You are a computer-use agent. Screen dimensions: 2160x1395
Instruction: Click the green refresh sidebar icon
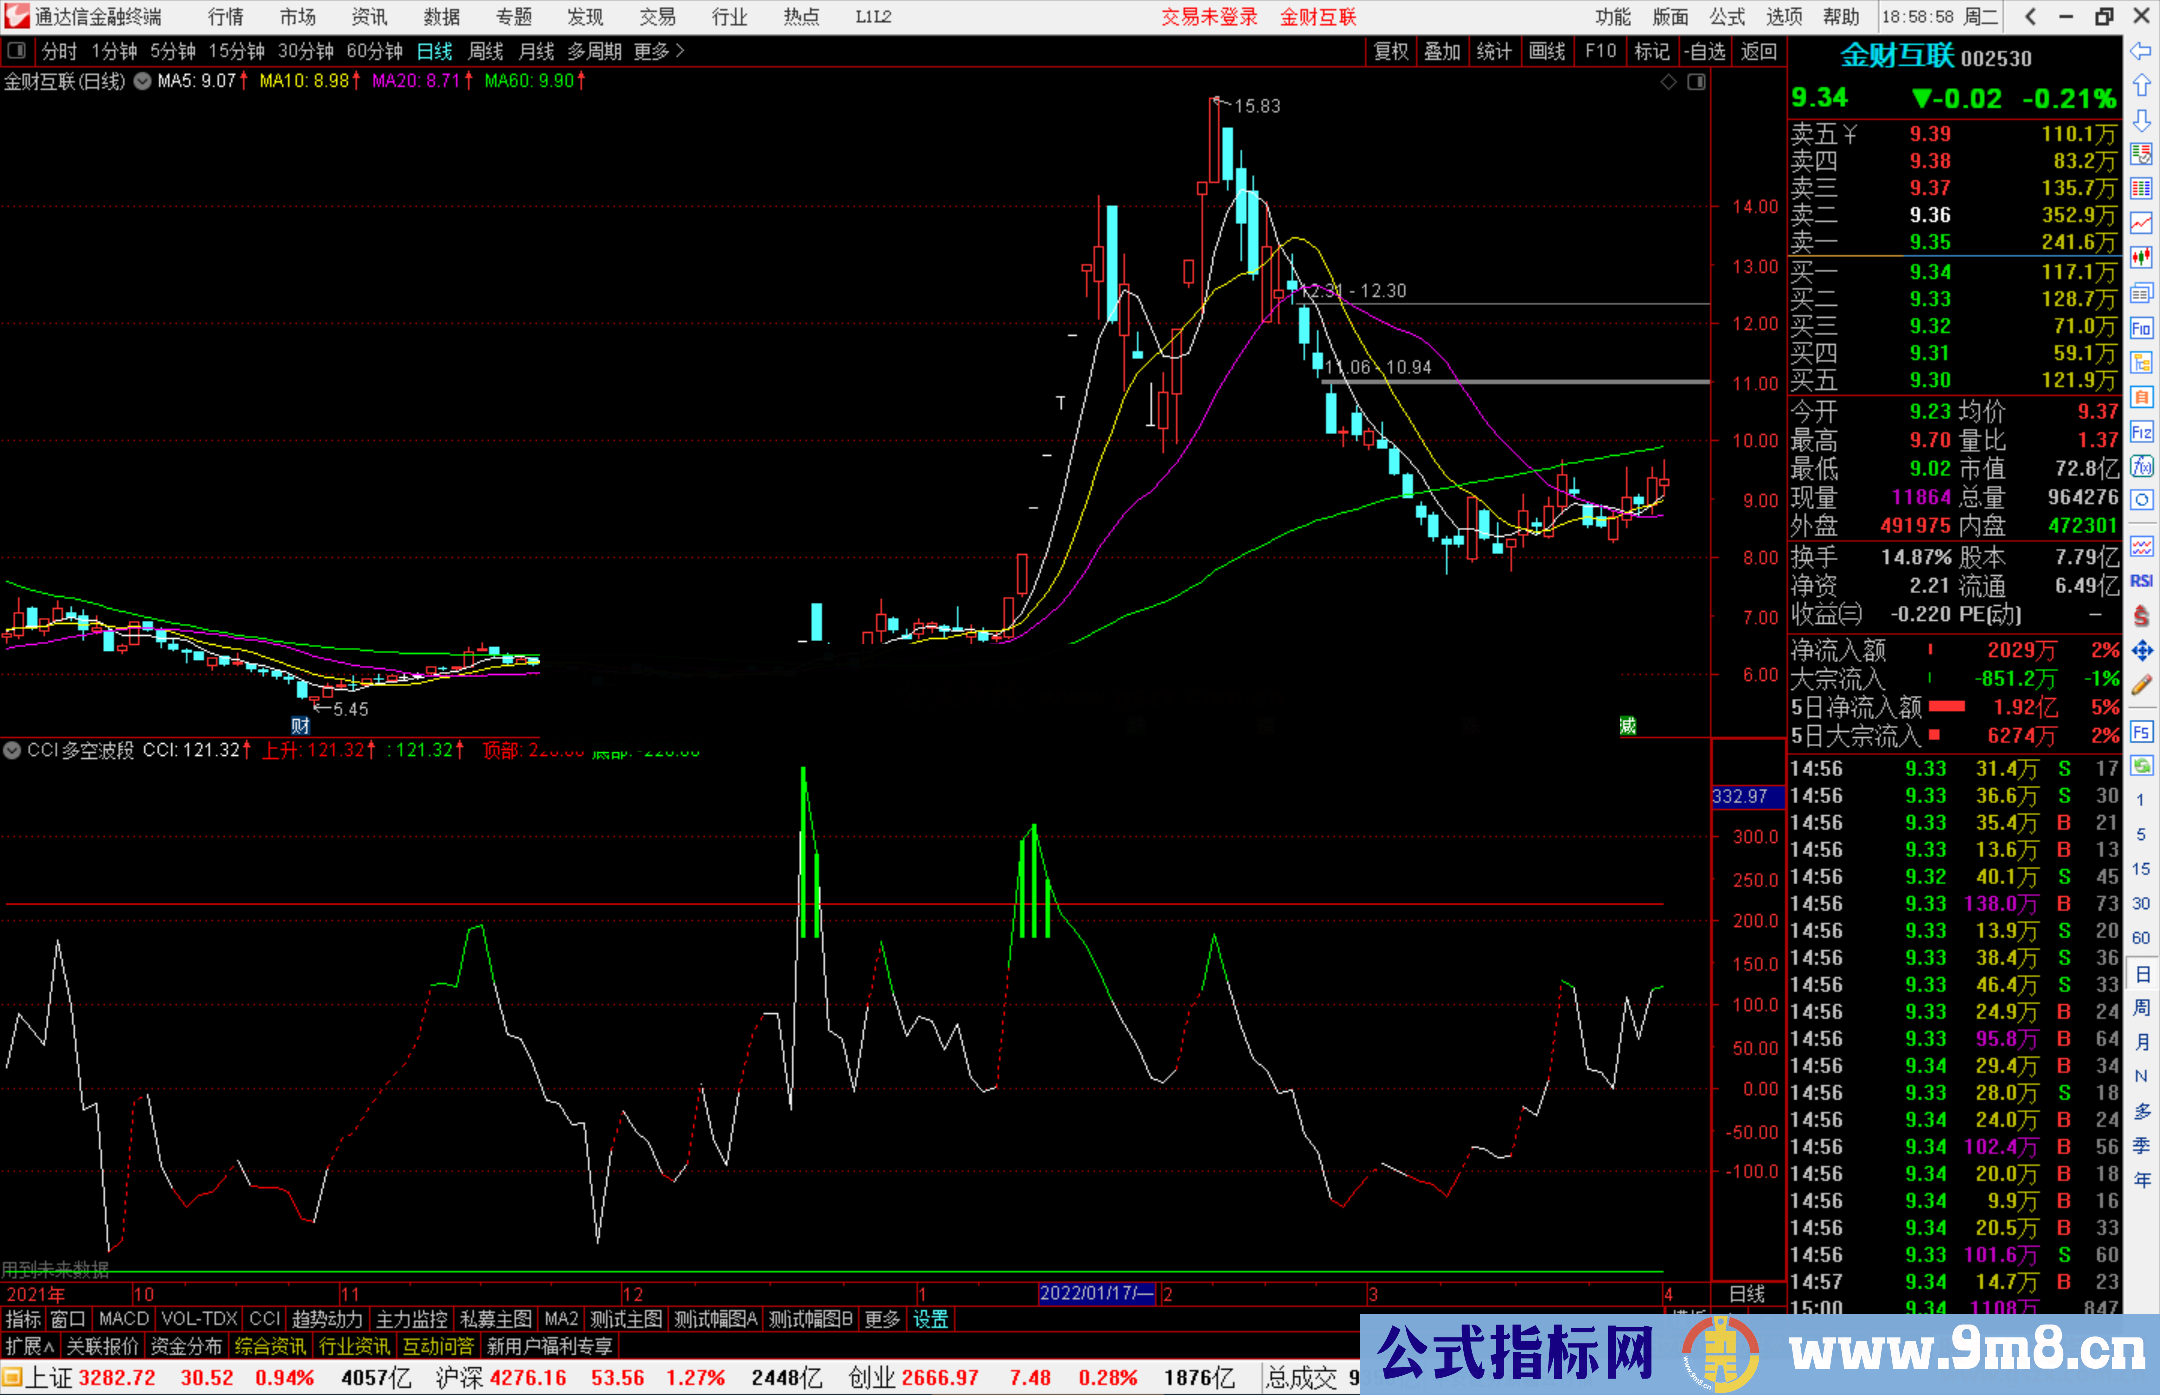point(2141,766)
